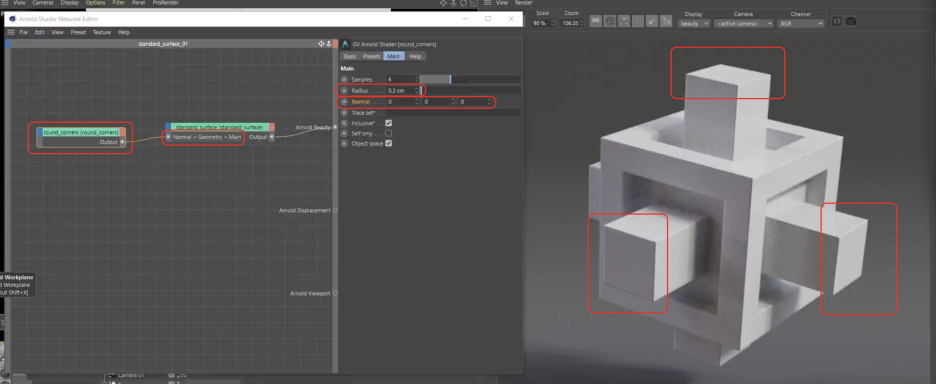The height and width of the screenshot is (384, 936).
Task: Open the Cameras menu in the viewport
Action: pos(43,3)
